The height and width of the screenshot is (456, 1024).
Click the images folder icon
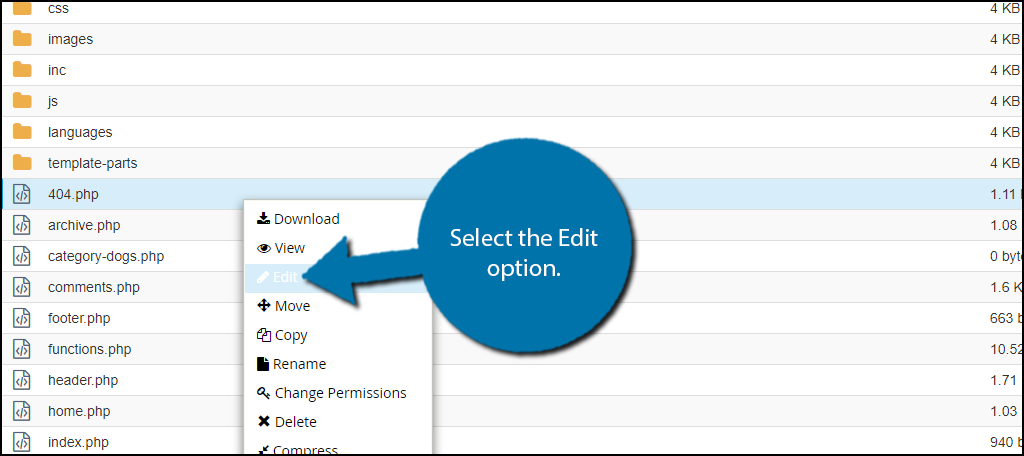[22, 39]
